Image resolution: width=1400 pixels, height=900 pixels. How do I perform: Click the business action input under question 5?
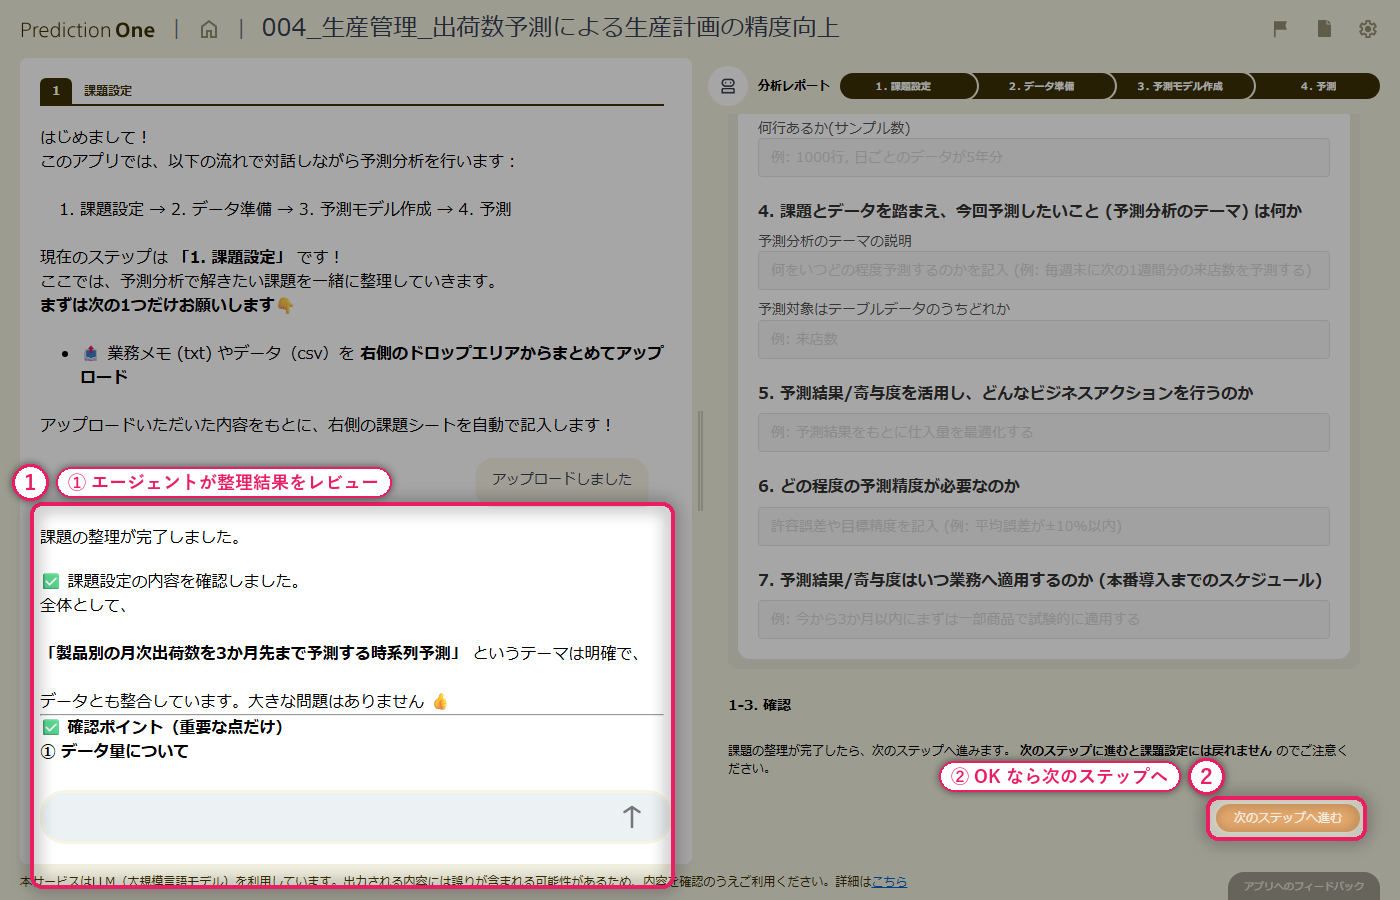pyautogui.click(x=1044, y=432)
